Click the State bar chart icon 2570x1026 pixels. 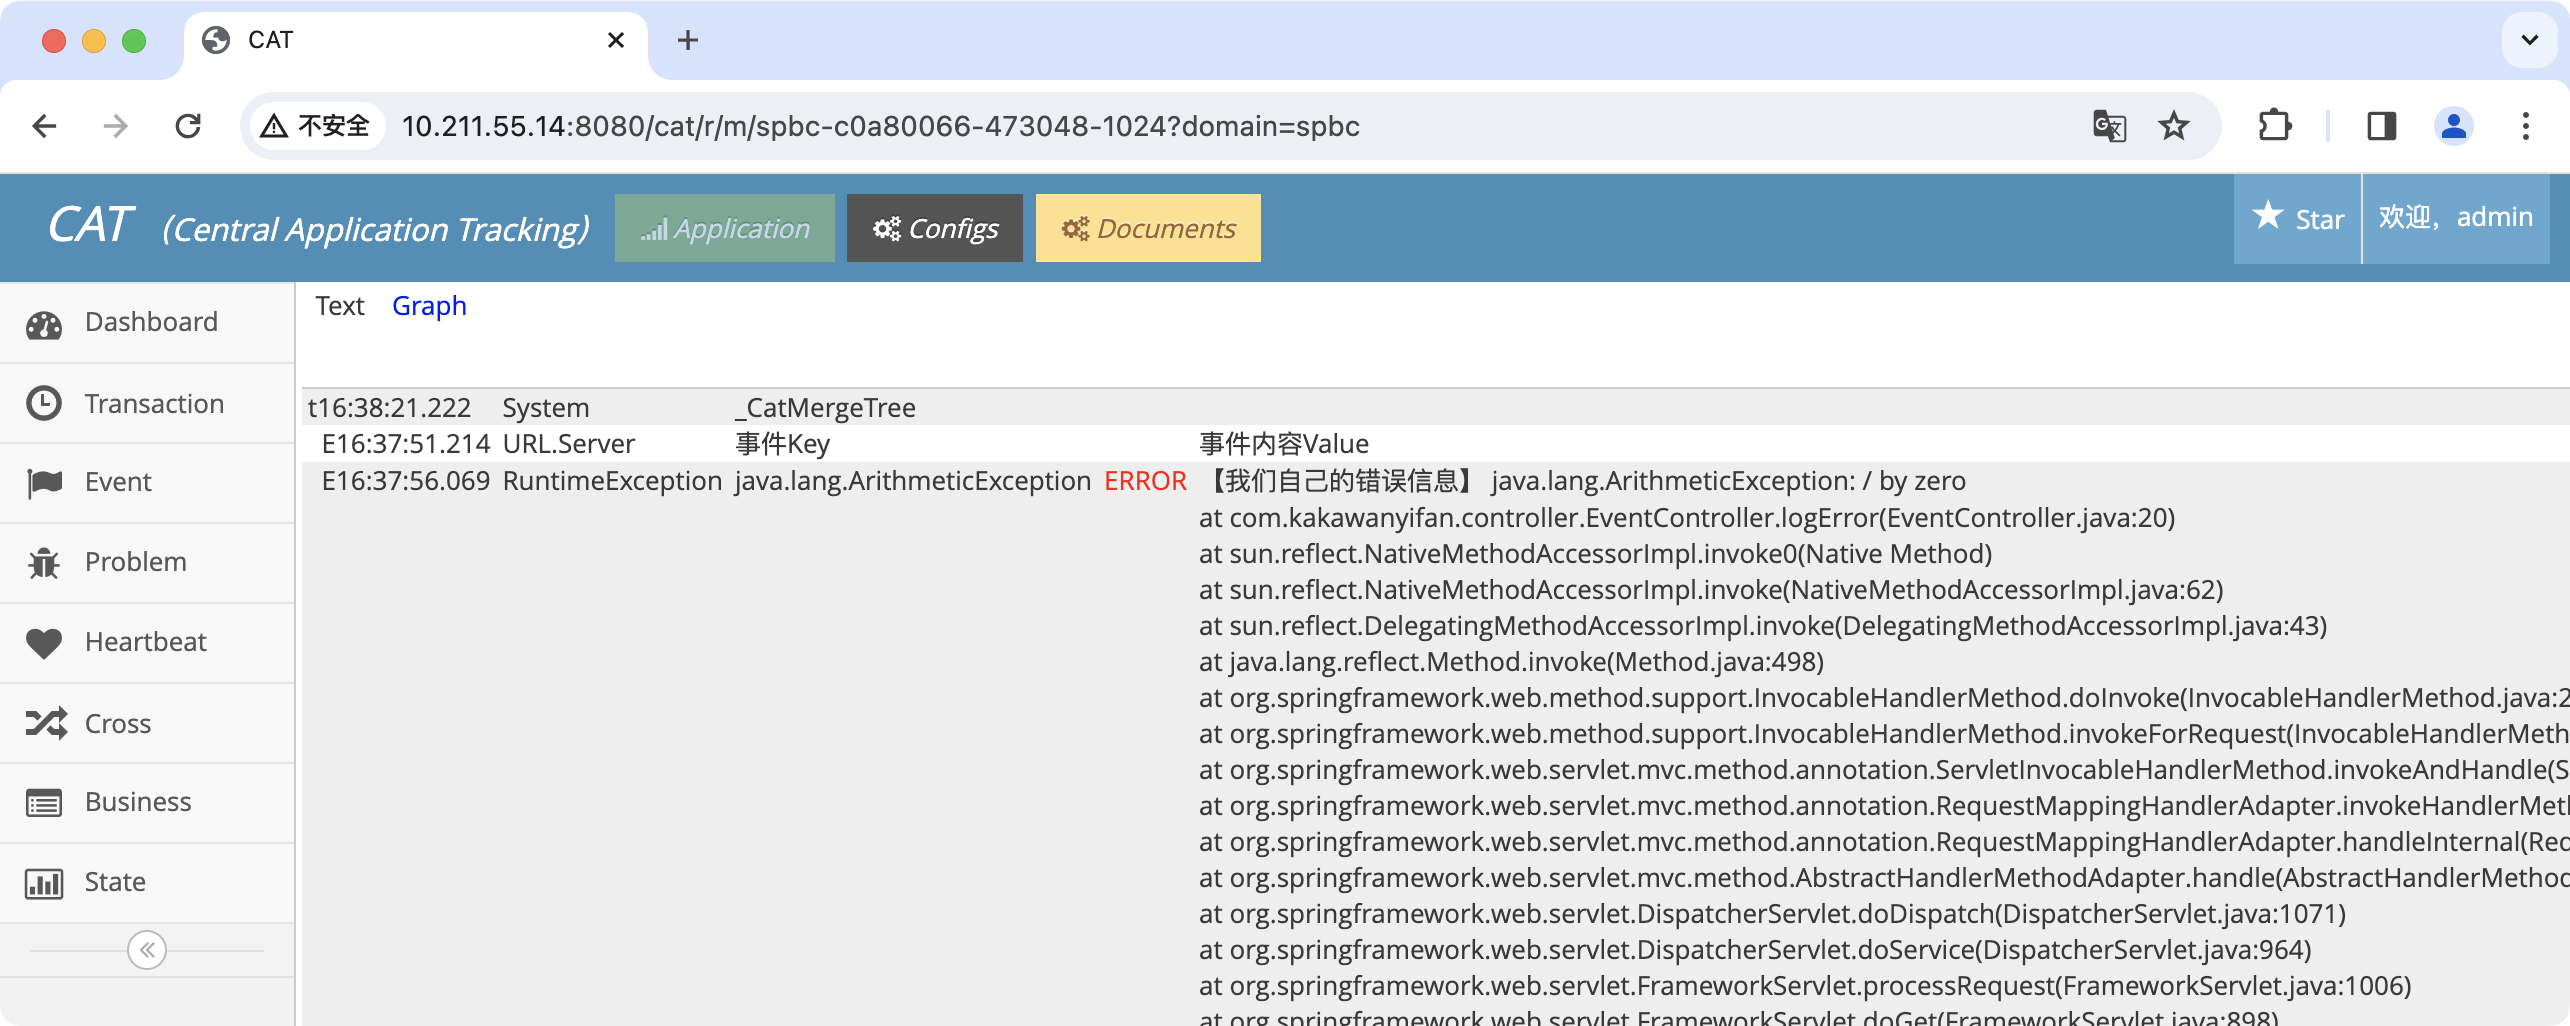(x=44, y=883)
